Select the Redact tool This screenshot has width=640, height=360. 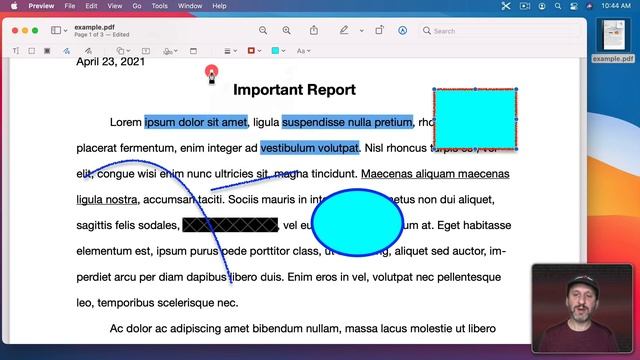(47, 51)
